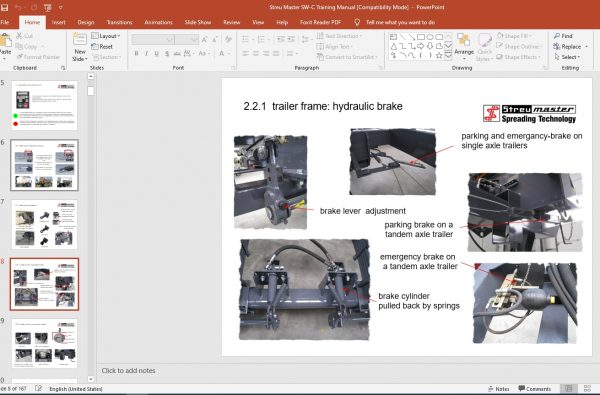The image size is (600, 395).
Task: Click the spell check icon in status bar
Action: [x=38, y=388]
